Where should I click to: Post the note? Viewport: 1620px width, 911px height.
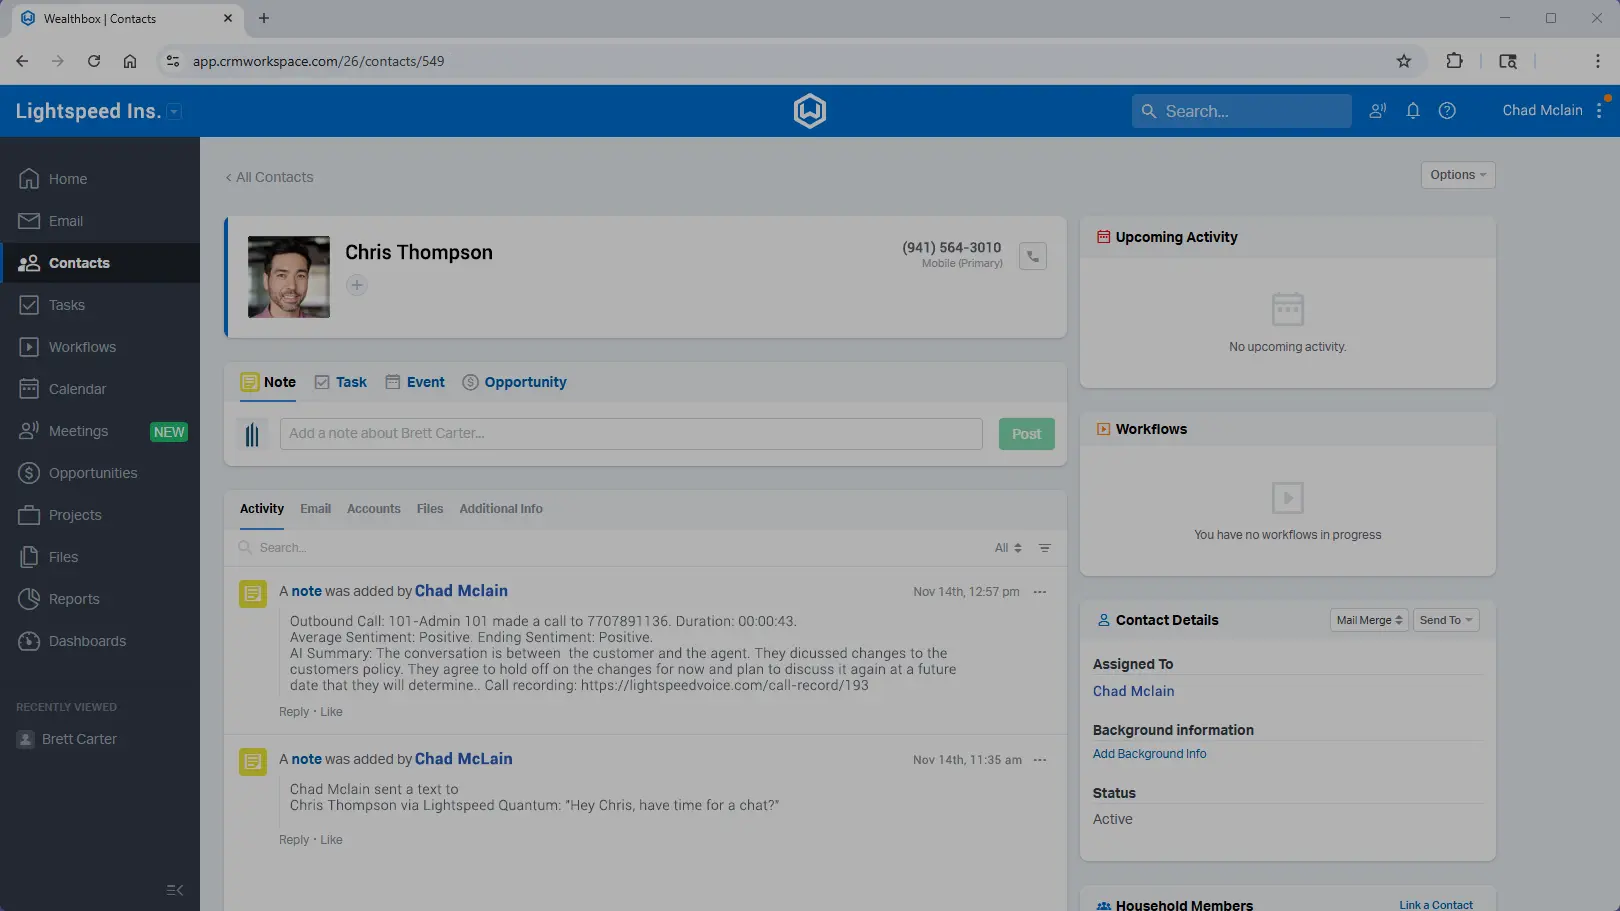click(1027, 434)
